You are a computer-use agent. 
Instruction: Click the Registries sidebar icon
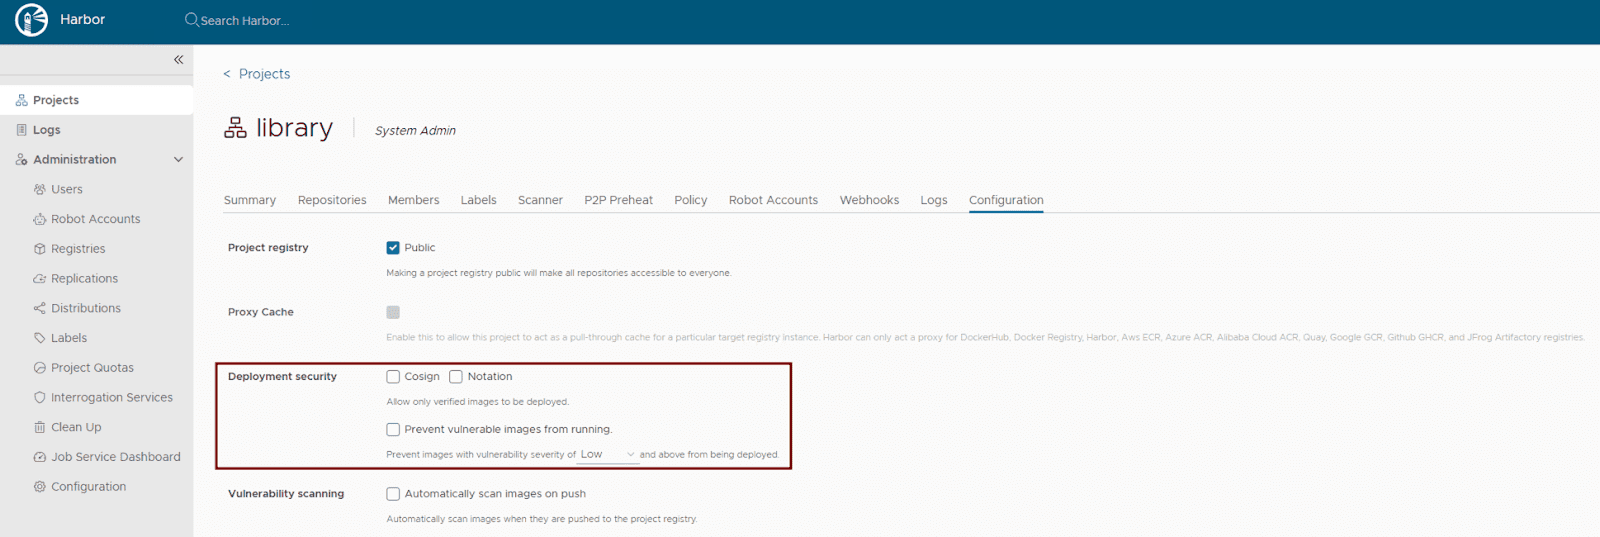coord(40,249)
